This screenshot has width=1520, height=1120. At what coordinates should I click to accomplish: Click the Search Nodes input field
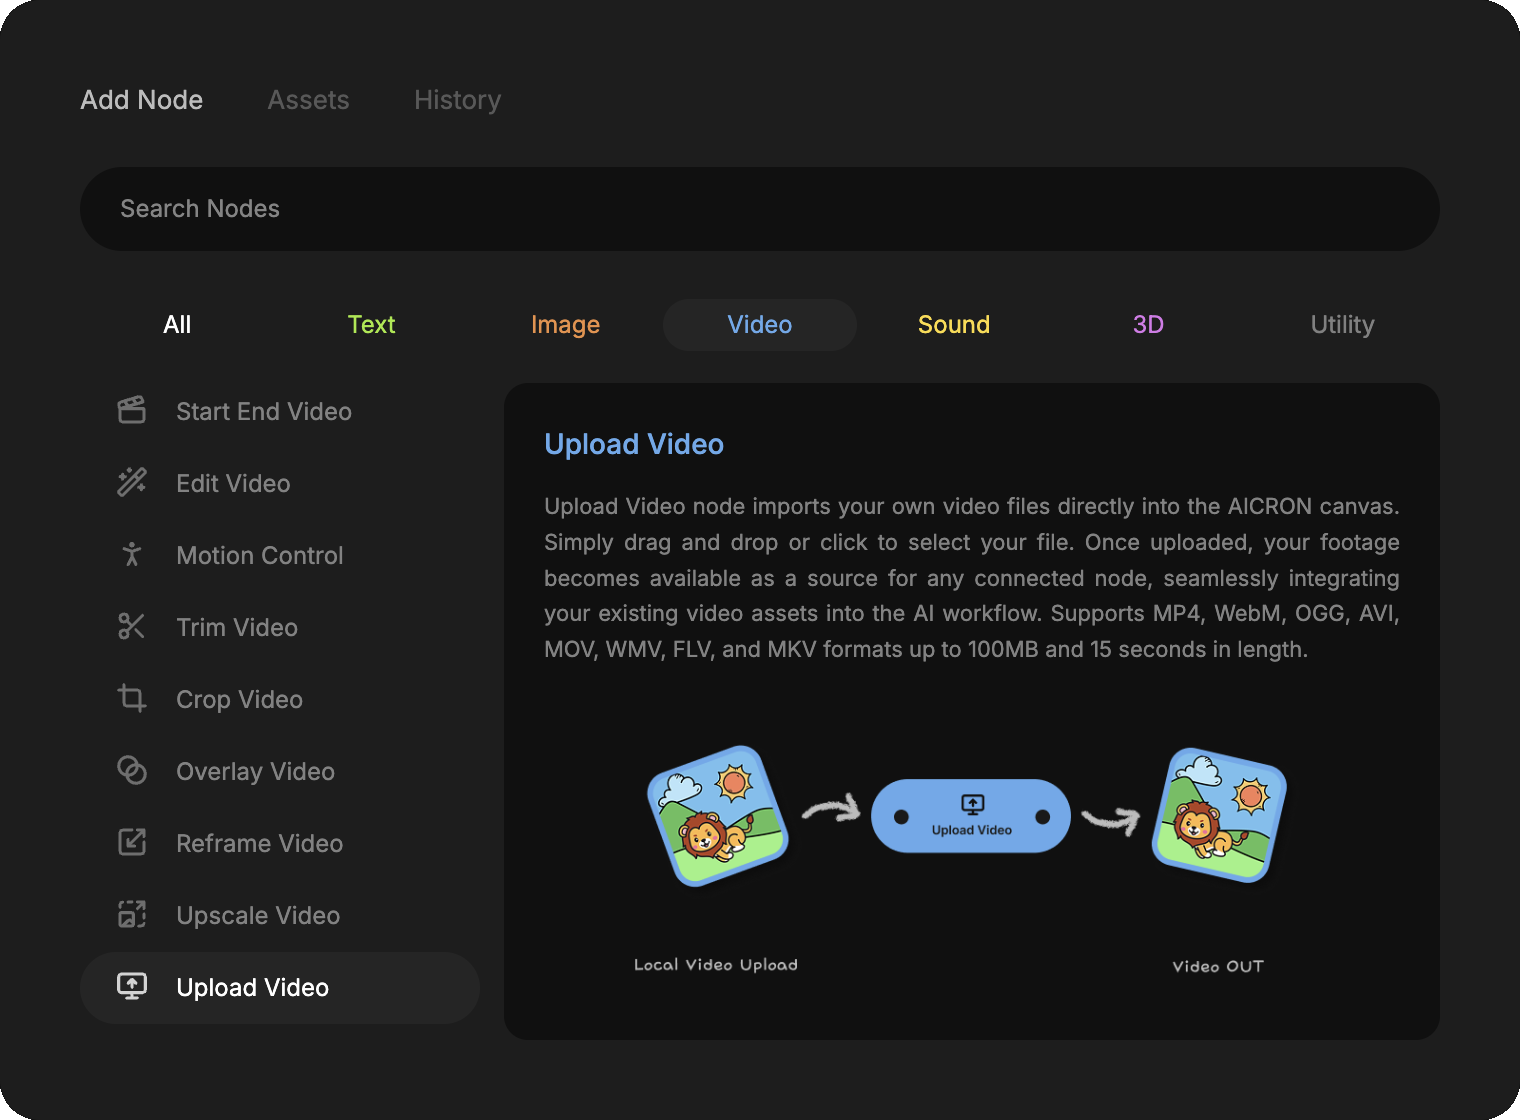(760, 209)
